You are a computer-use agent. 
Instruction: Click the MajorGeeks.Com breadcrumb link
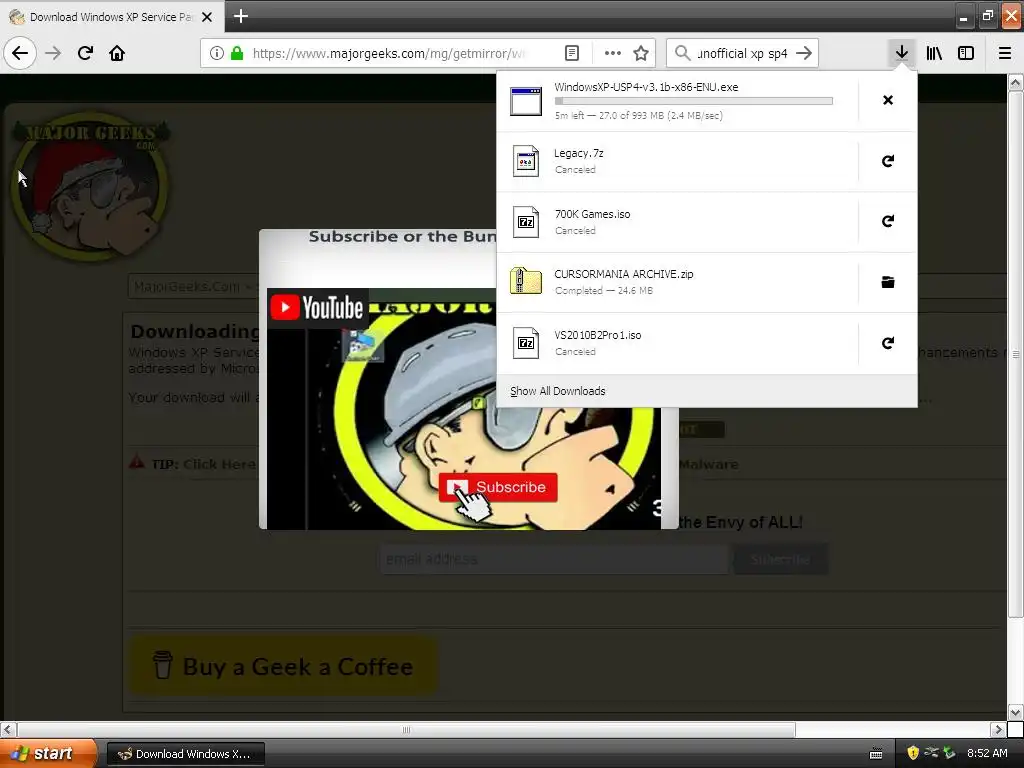coord(186,286)
